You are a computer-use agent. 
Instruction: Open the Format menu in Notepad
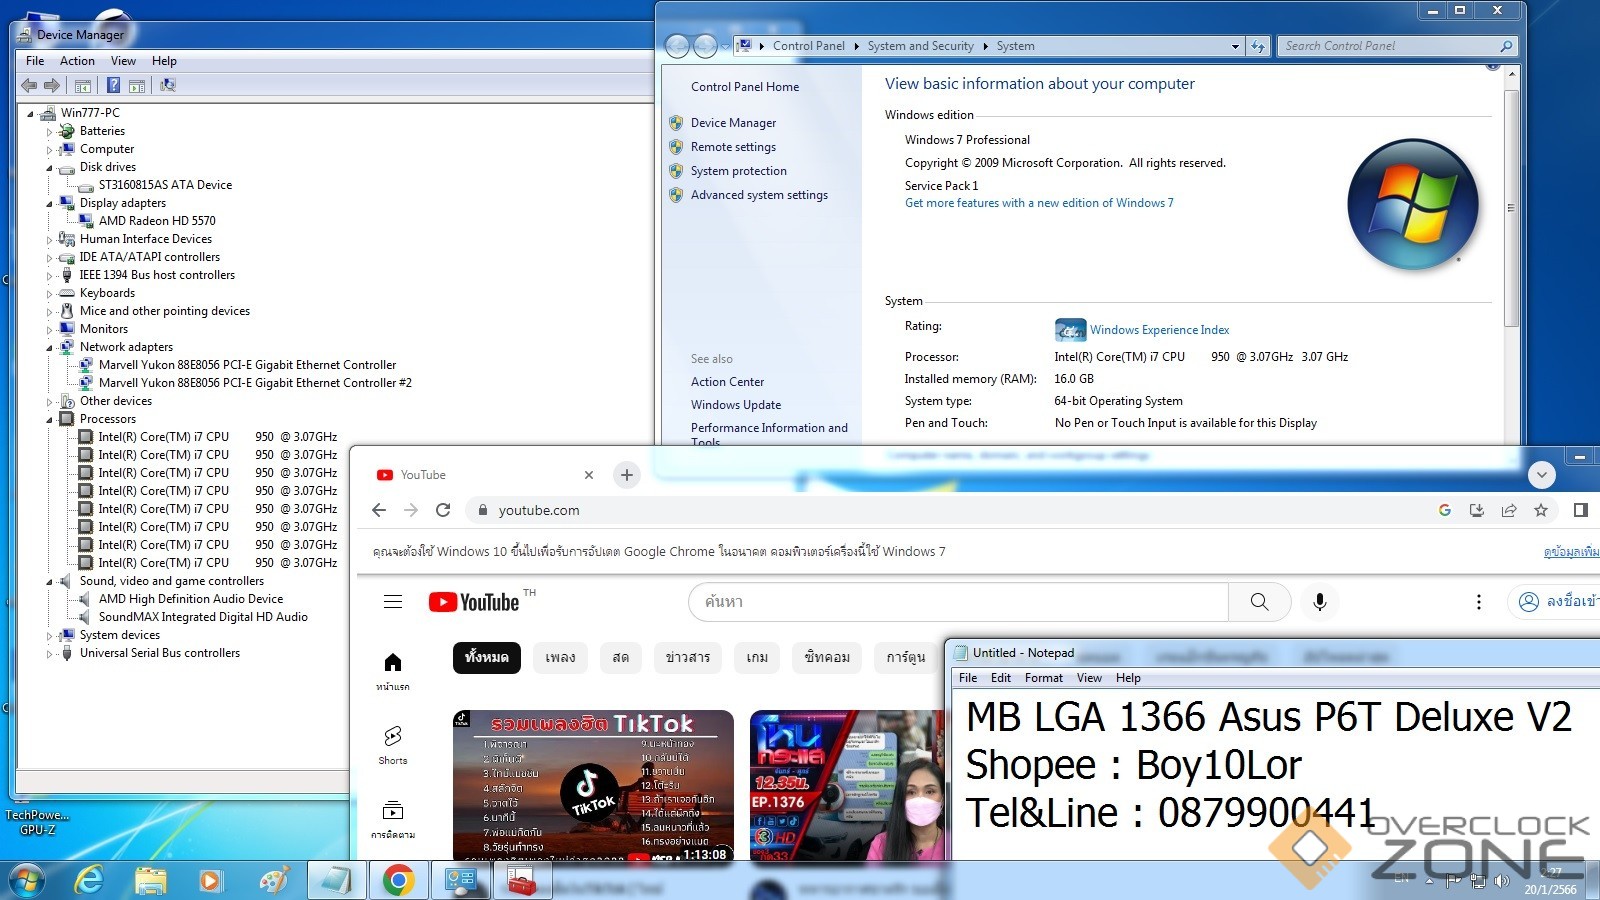click(x=1043, y=678)
